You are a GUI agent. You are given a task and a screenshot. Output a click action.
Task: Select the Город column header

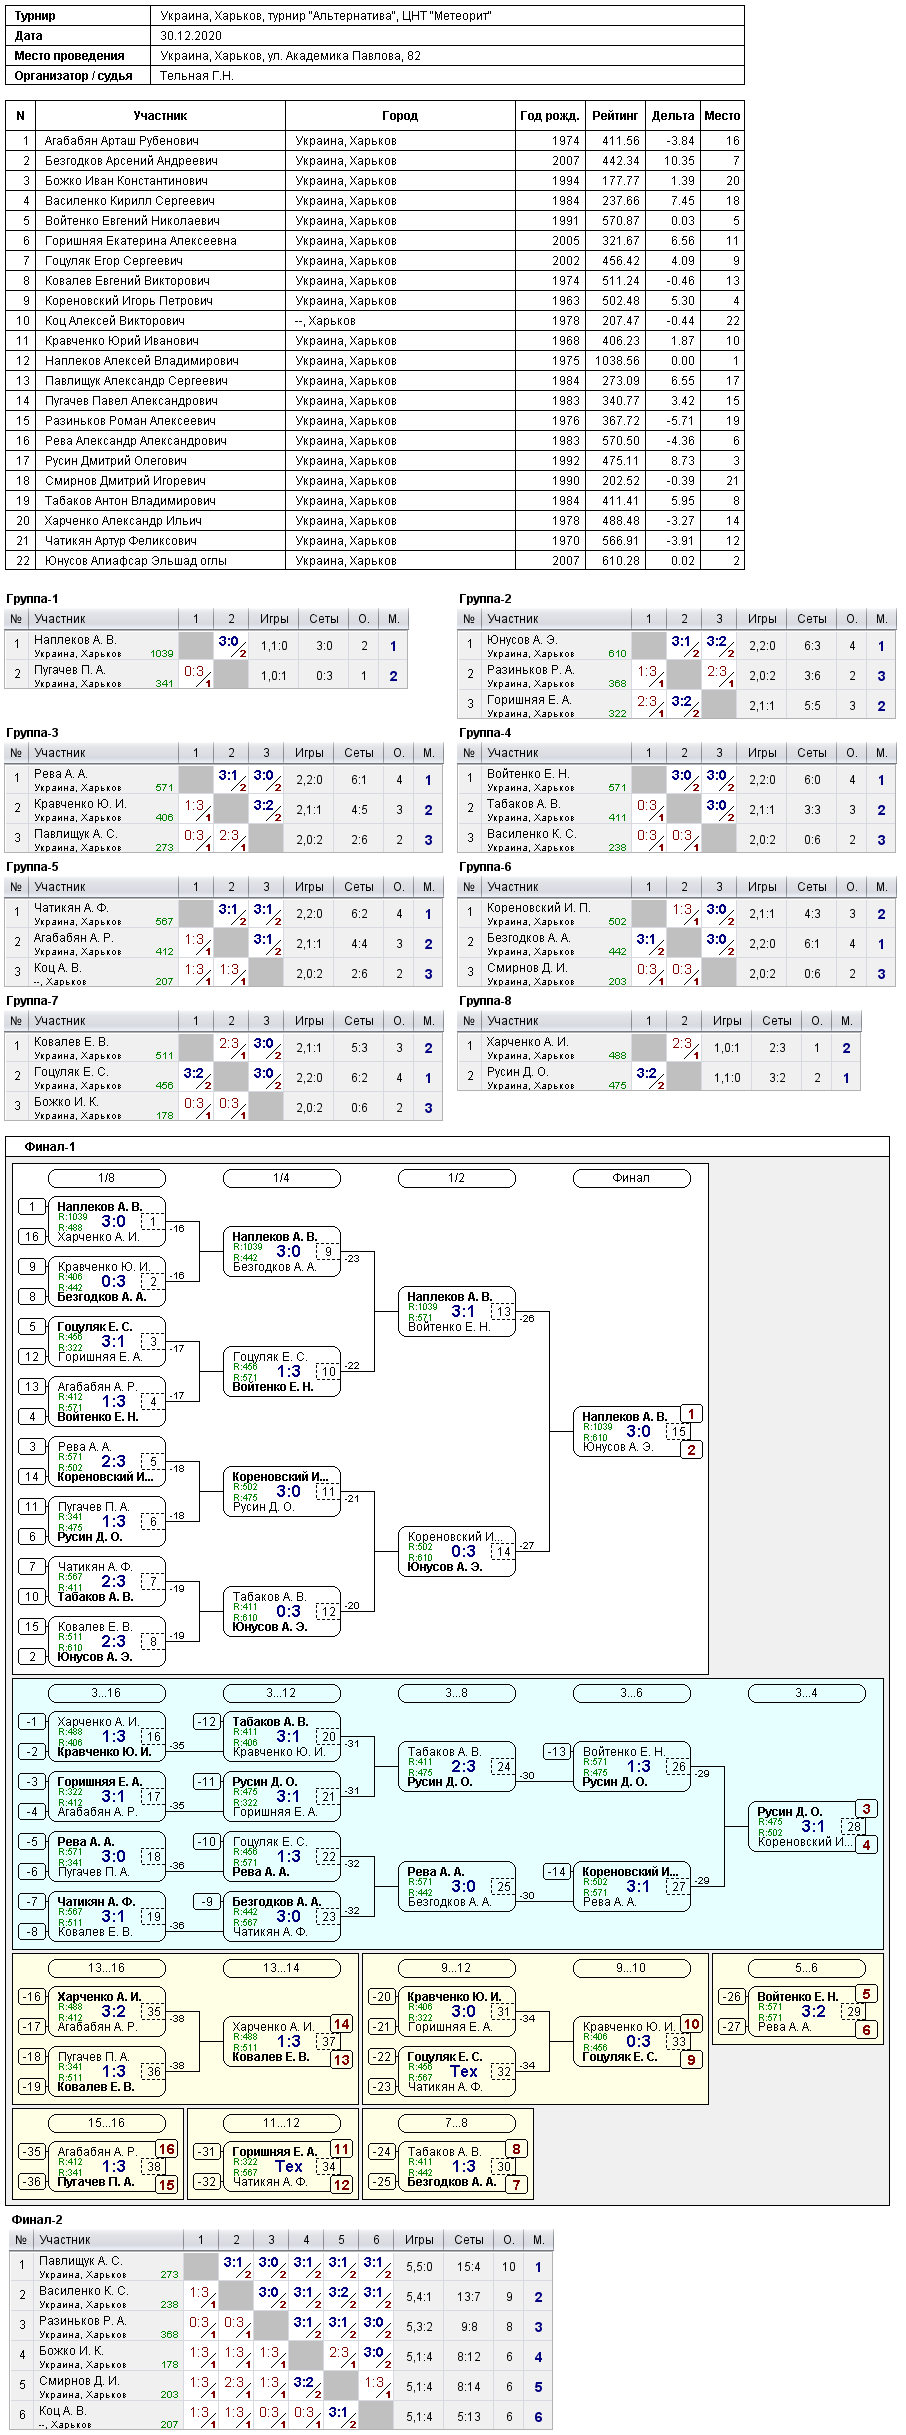tap(400, 116)
